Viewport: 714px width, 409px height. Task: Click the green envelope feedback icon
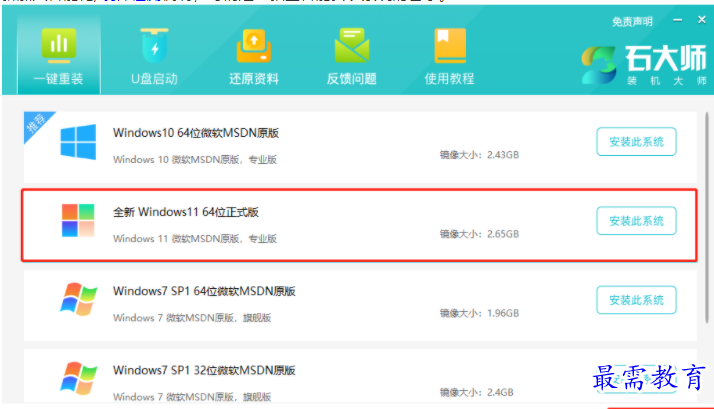click(x=352, y=45)
